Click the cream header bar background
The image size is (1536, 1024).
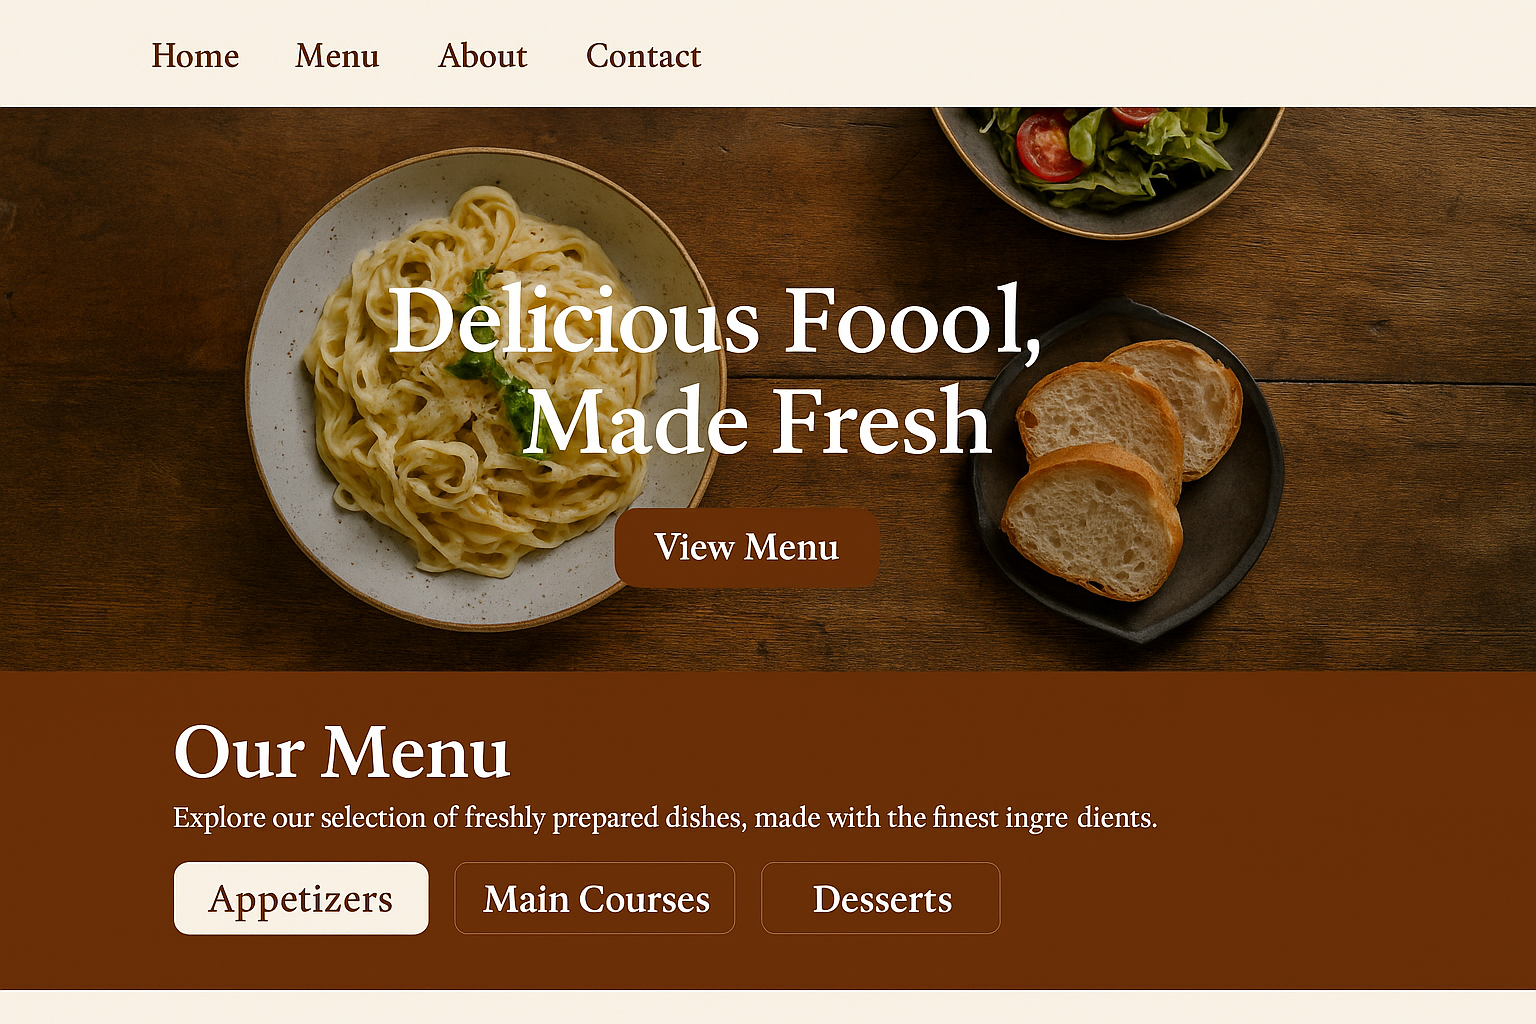point(1100,54)
